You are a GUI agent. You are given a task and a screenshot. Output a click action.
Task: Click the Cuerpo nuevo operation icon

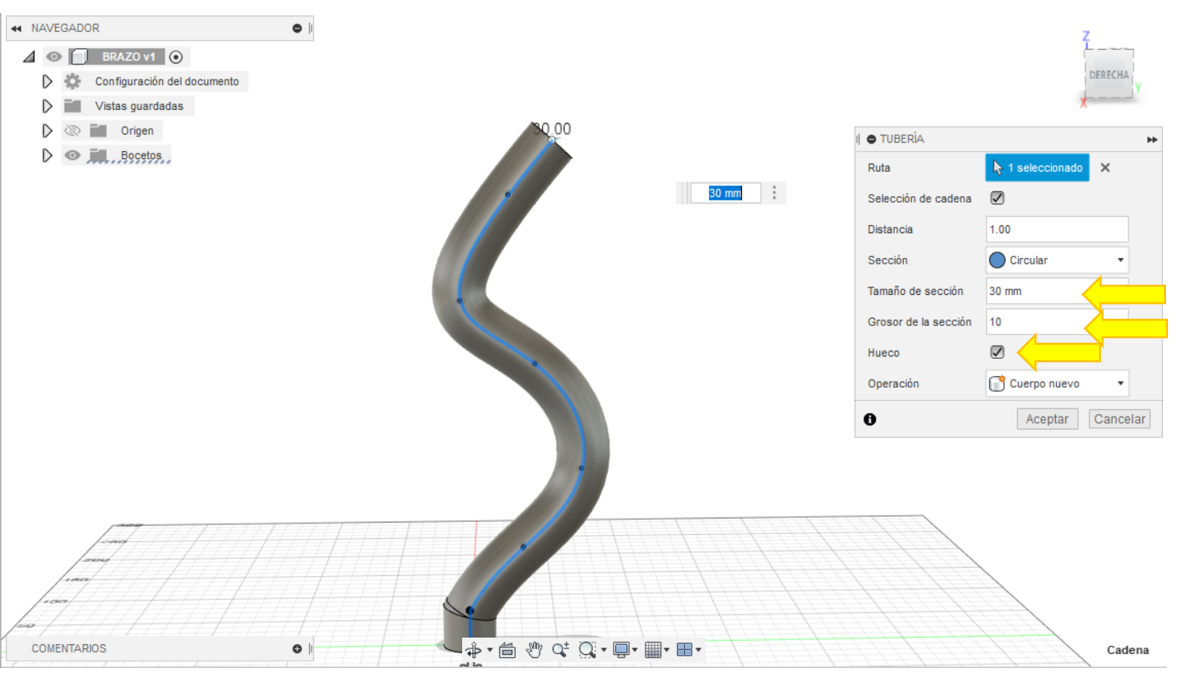pyautogui.click(x=997, y=383)
